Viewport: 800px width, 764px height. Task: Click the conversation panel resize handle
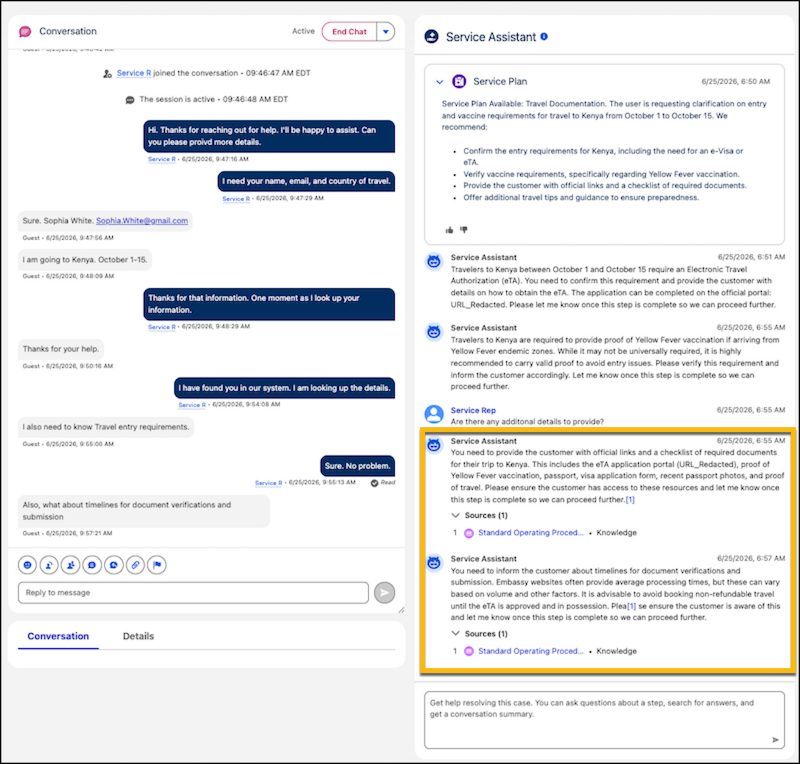coord(402,609)
